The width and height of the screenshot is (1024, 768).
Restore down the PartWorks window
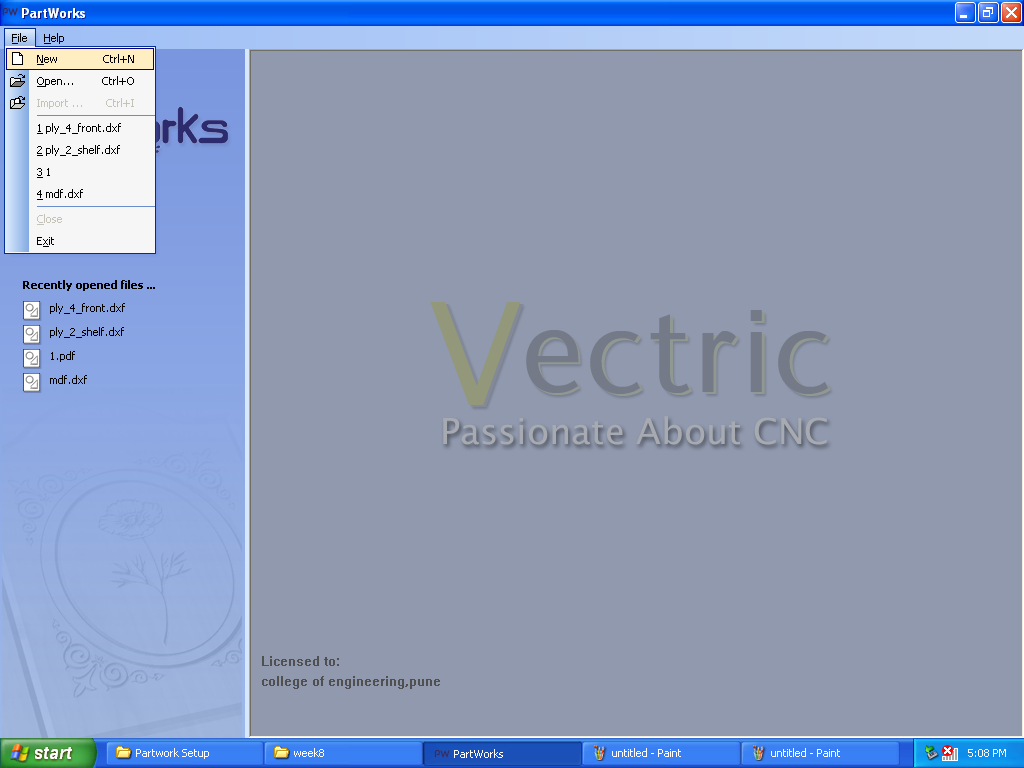pos(988,12)
